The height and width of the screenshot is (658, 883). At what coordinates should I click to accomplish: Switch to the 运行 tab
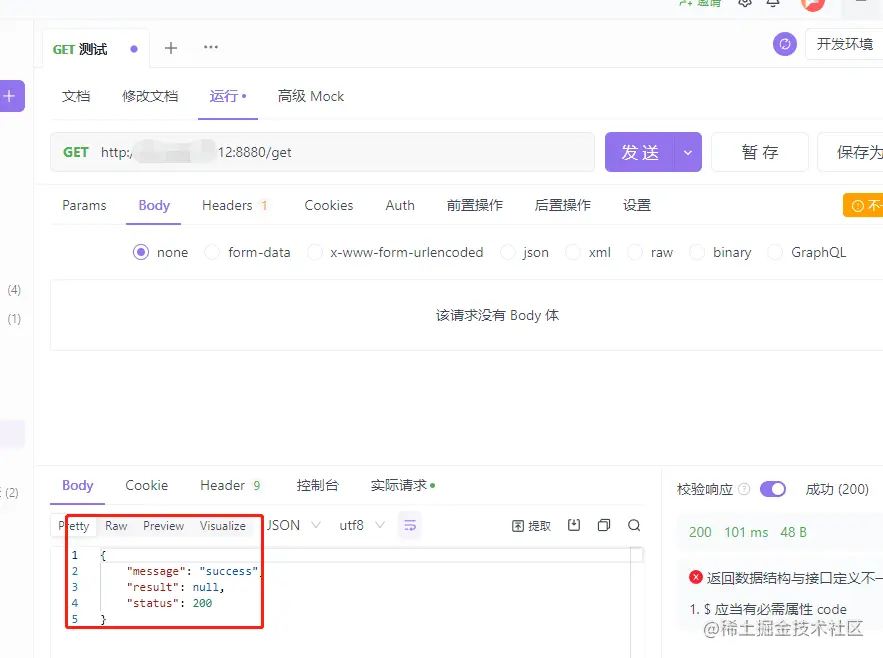[228, 96]
